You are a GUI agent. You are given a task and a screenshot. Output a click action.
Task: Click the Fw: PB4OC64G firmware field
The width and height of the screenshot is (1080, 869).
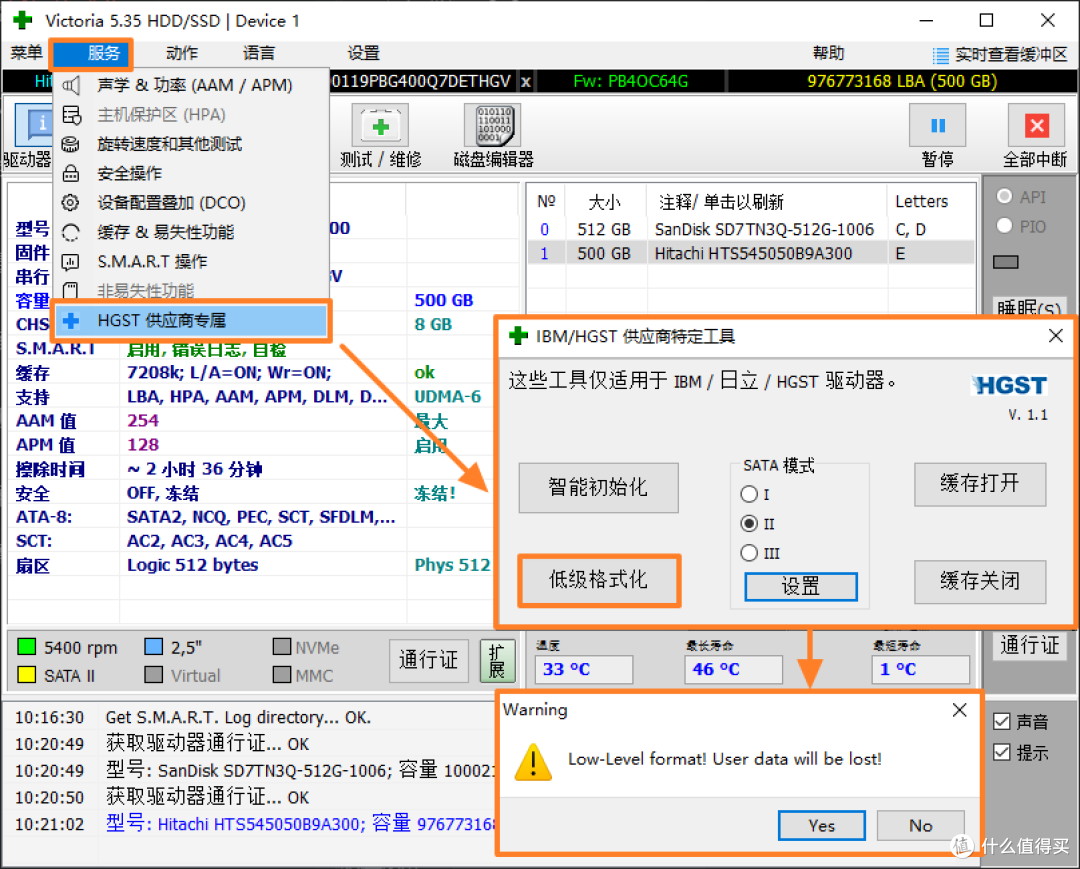point(630,82)
